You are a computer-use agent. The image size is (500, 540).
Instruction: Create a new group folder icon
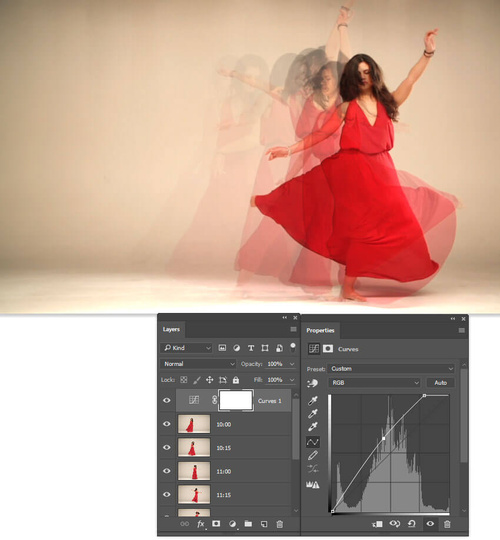tap(248, 524)
